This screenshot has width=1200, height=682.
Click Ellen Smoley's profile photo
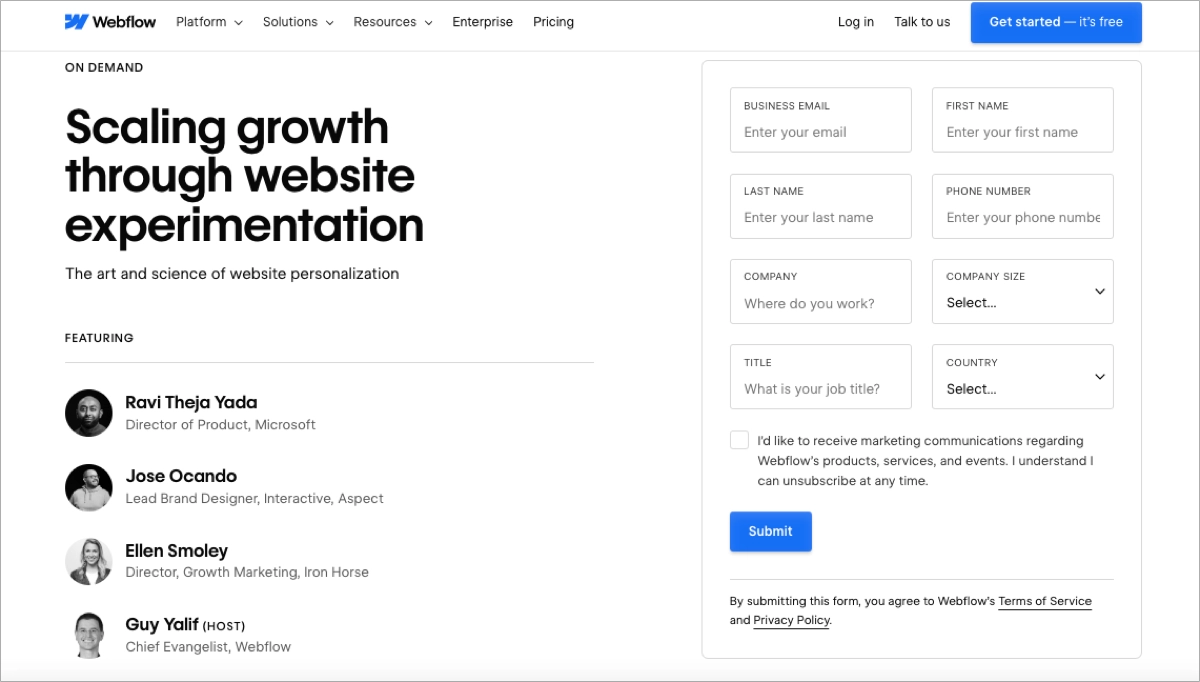click(89, 561)
